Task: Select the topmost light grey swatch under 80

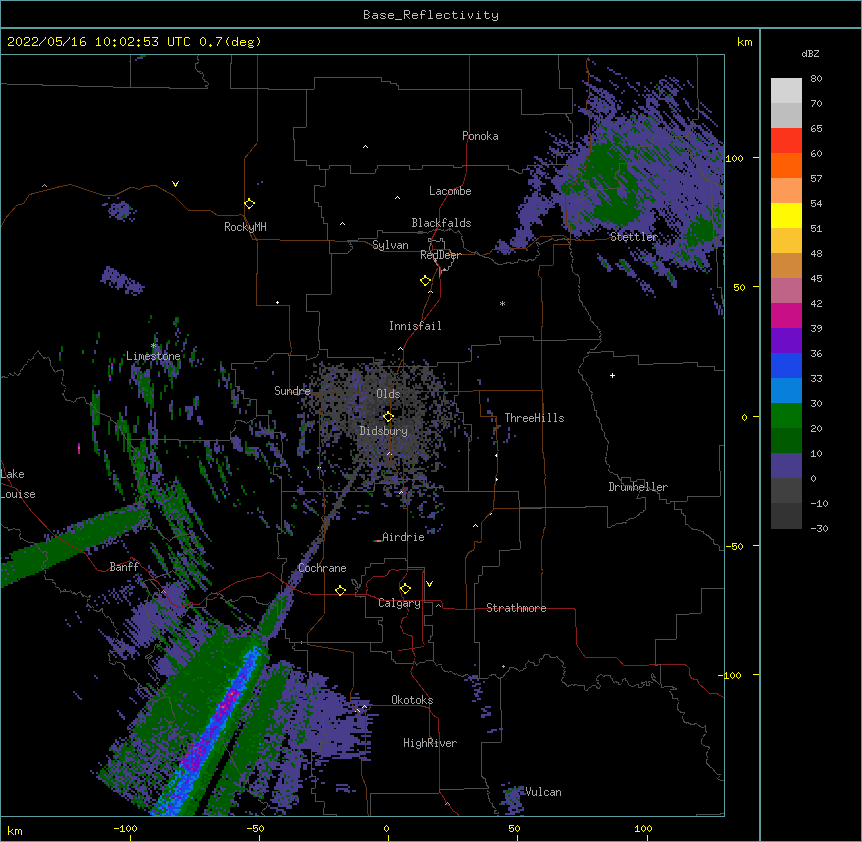Action: [x=786, y=91]
